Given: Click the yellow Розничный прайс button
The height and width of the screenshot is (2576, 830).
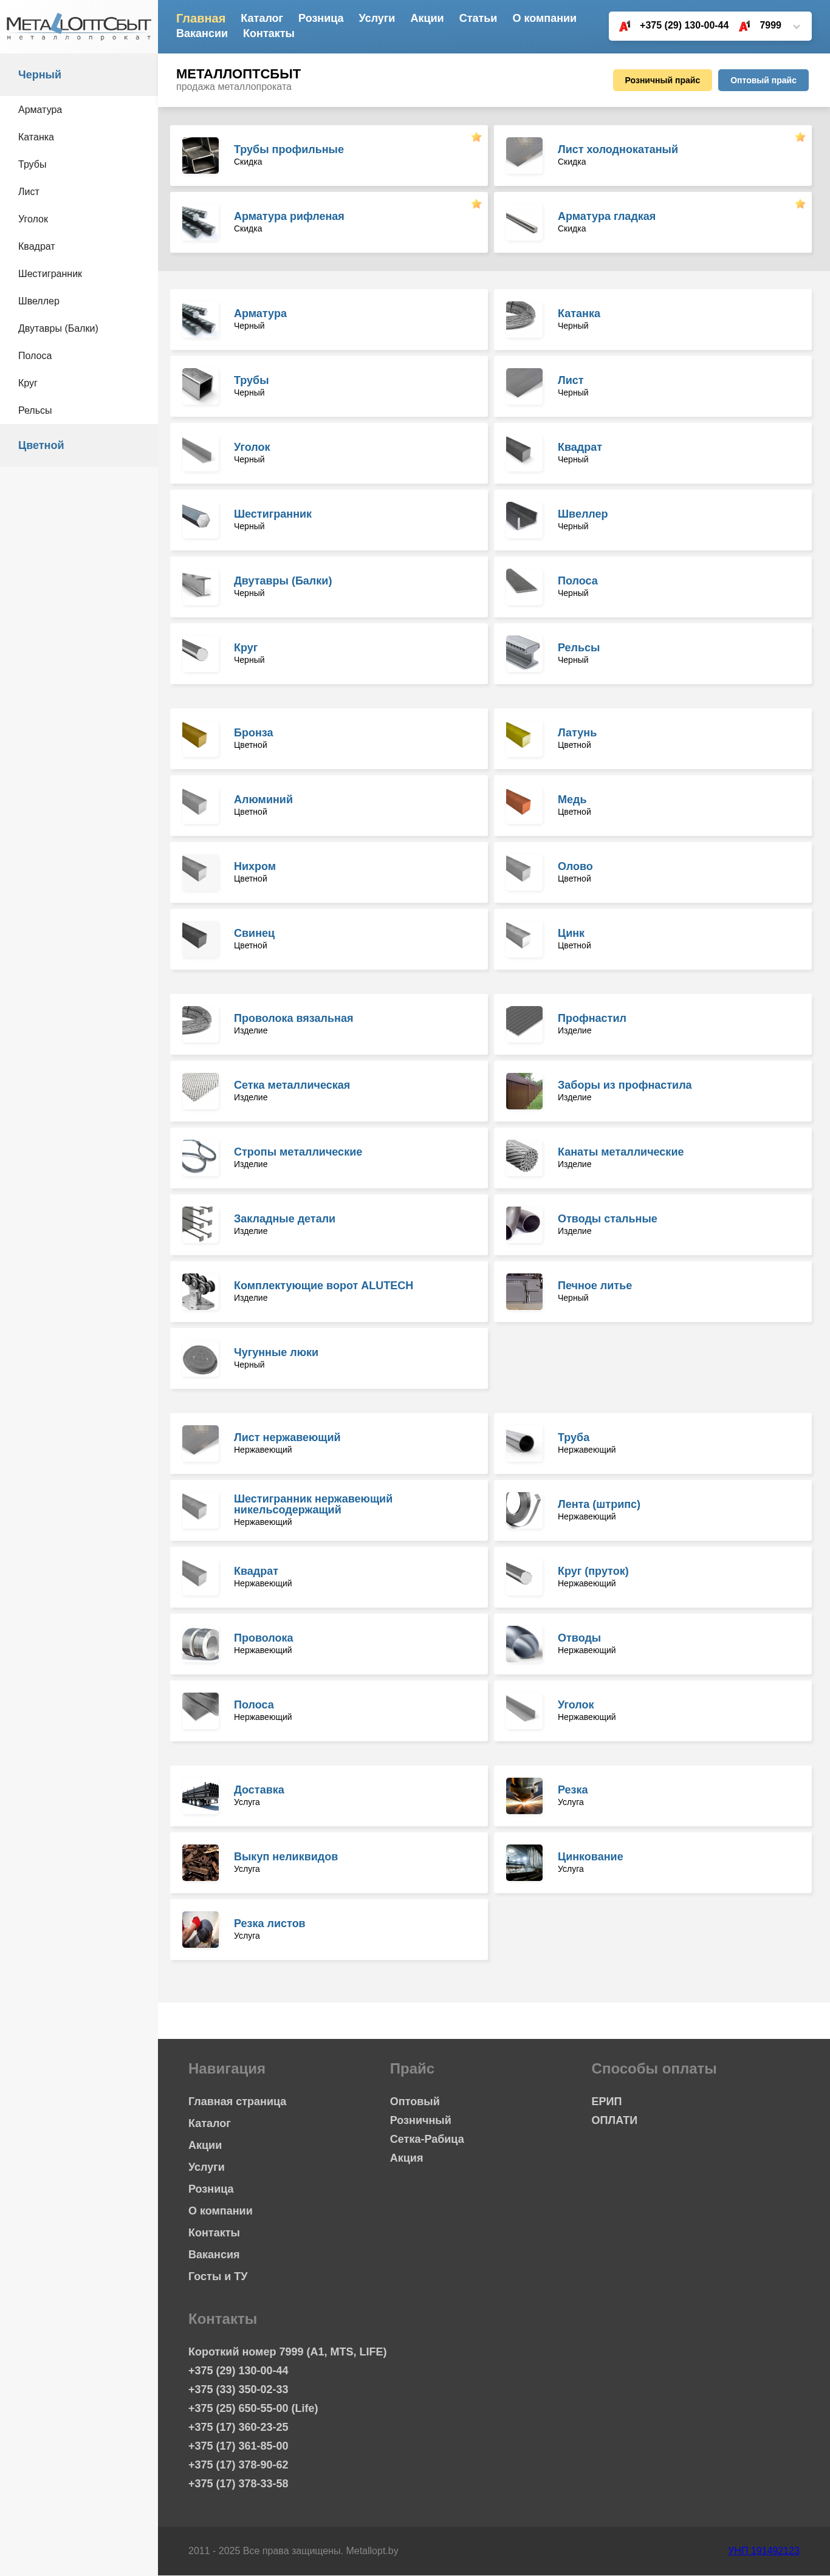Looking at the screenshot, I should (662, 80).
